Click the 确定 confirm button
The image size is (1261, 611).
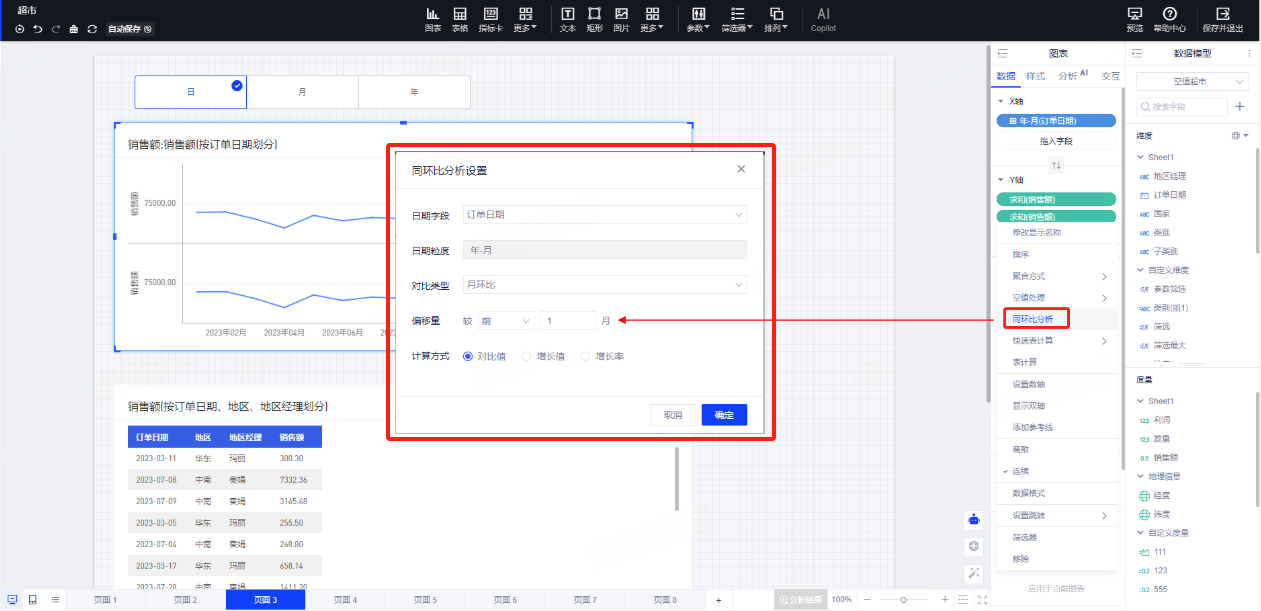(x=724, y=415)
